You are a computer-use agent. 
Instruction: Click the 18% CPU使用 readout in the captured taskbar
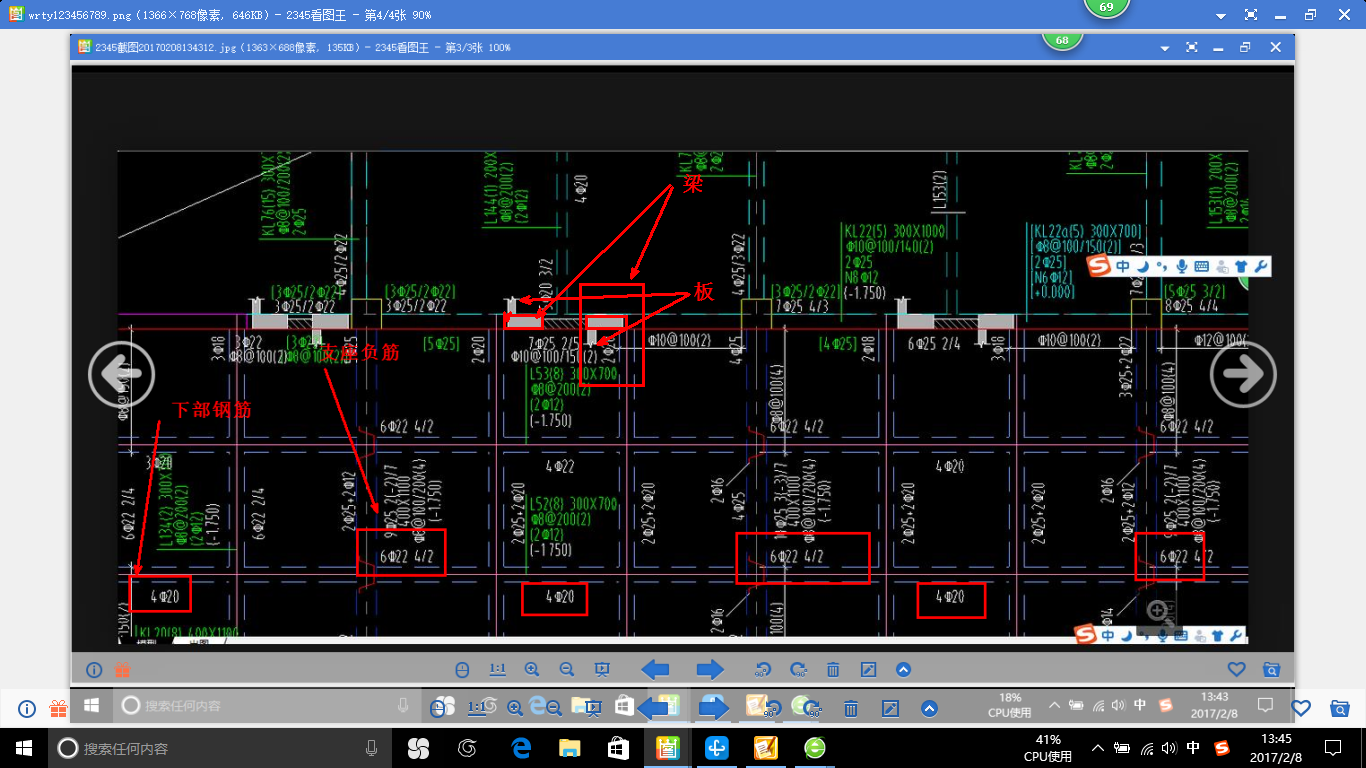pos(1009,705)
